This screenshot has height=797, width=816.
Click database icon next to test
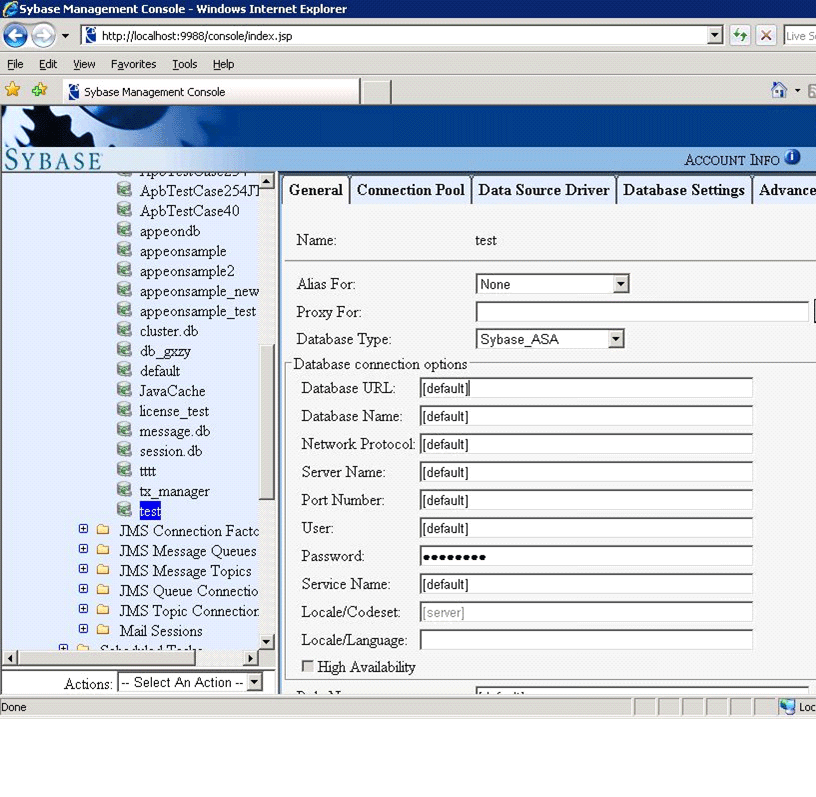click(x=124, y=510)
